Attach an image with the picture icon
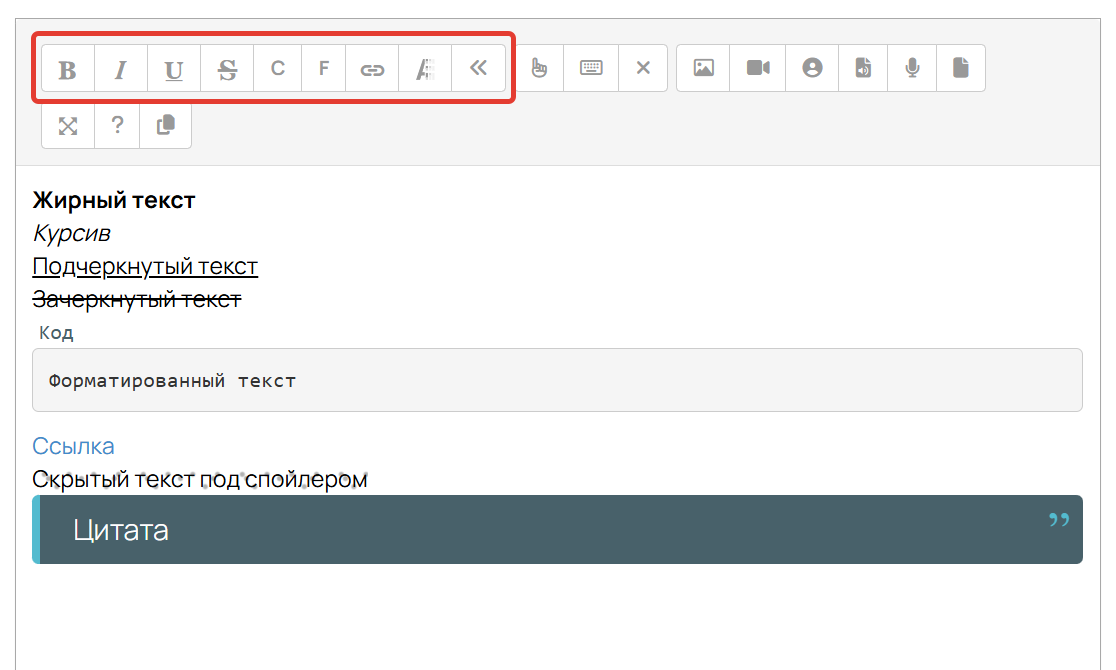This screenshot has height=670, width=1116. click(x=703, y=68)
